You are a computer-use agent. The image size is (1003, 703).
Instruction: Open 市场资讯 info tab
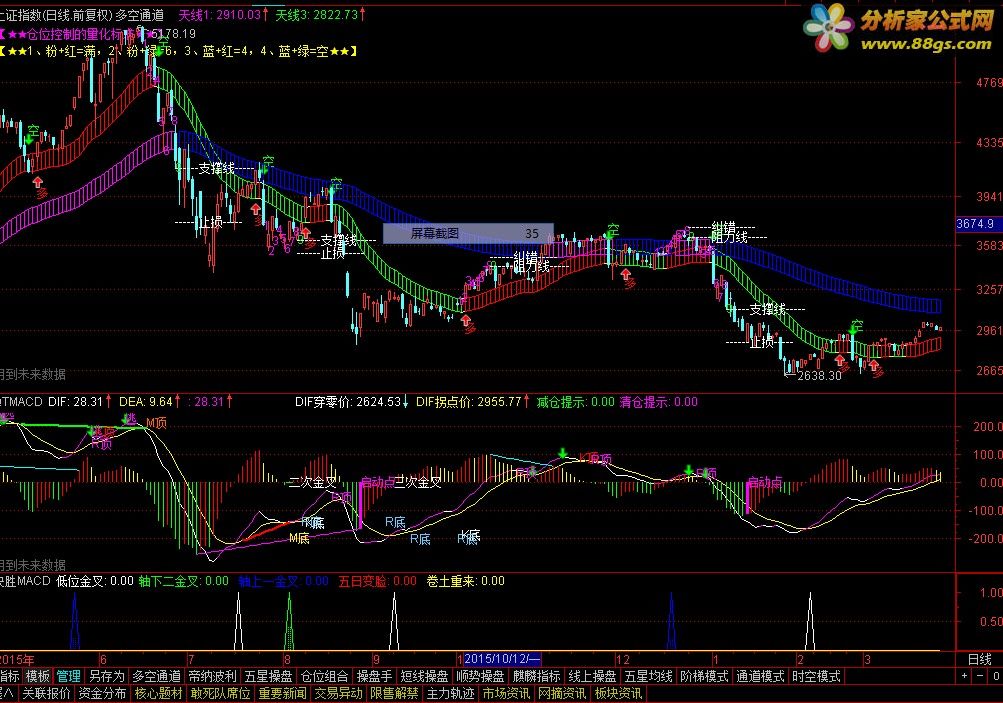tap(506, 693)
